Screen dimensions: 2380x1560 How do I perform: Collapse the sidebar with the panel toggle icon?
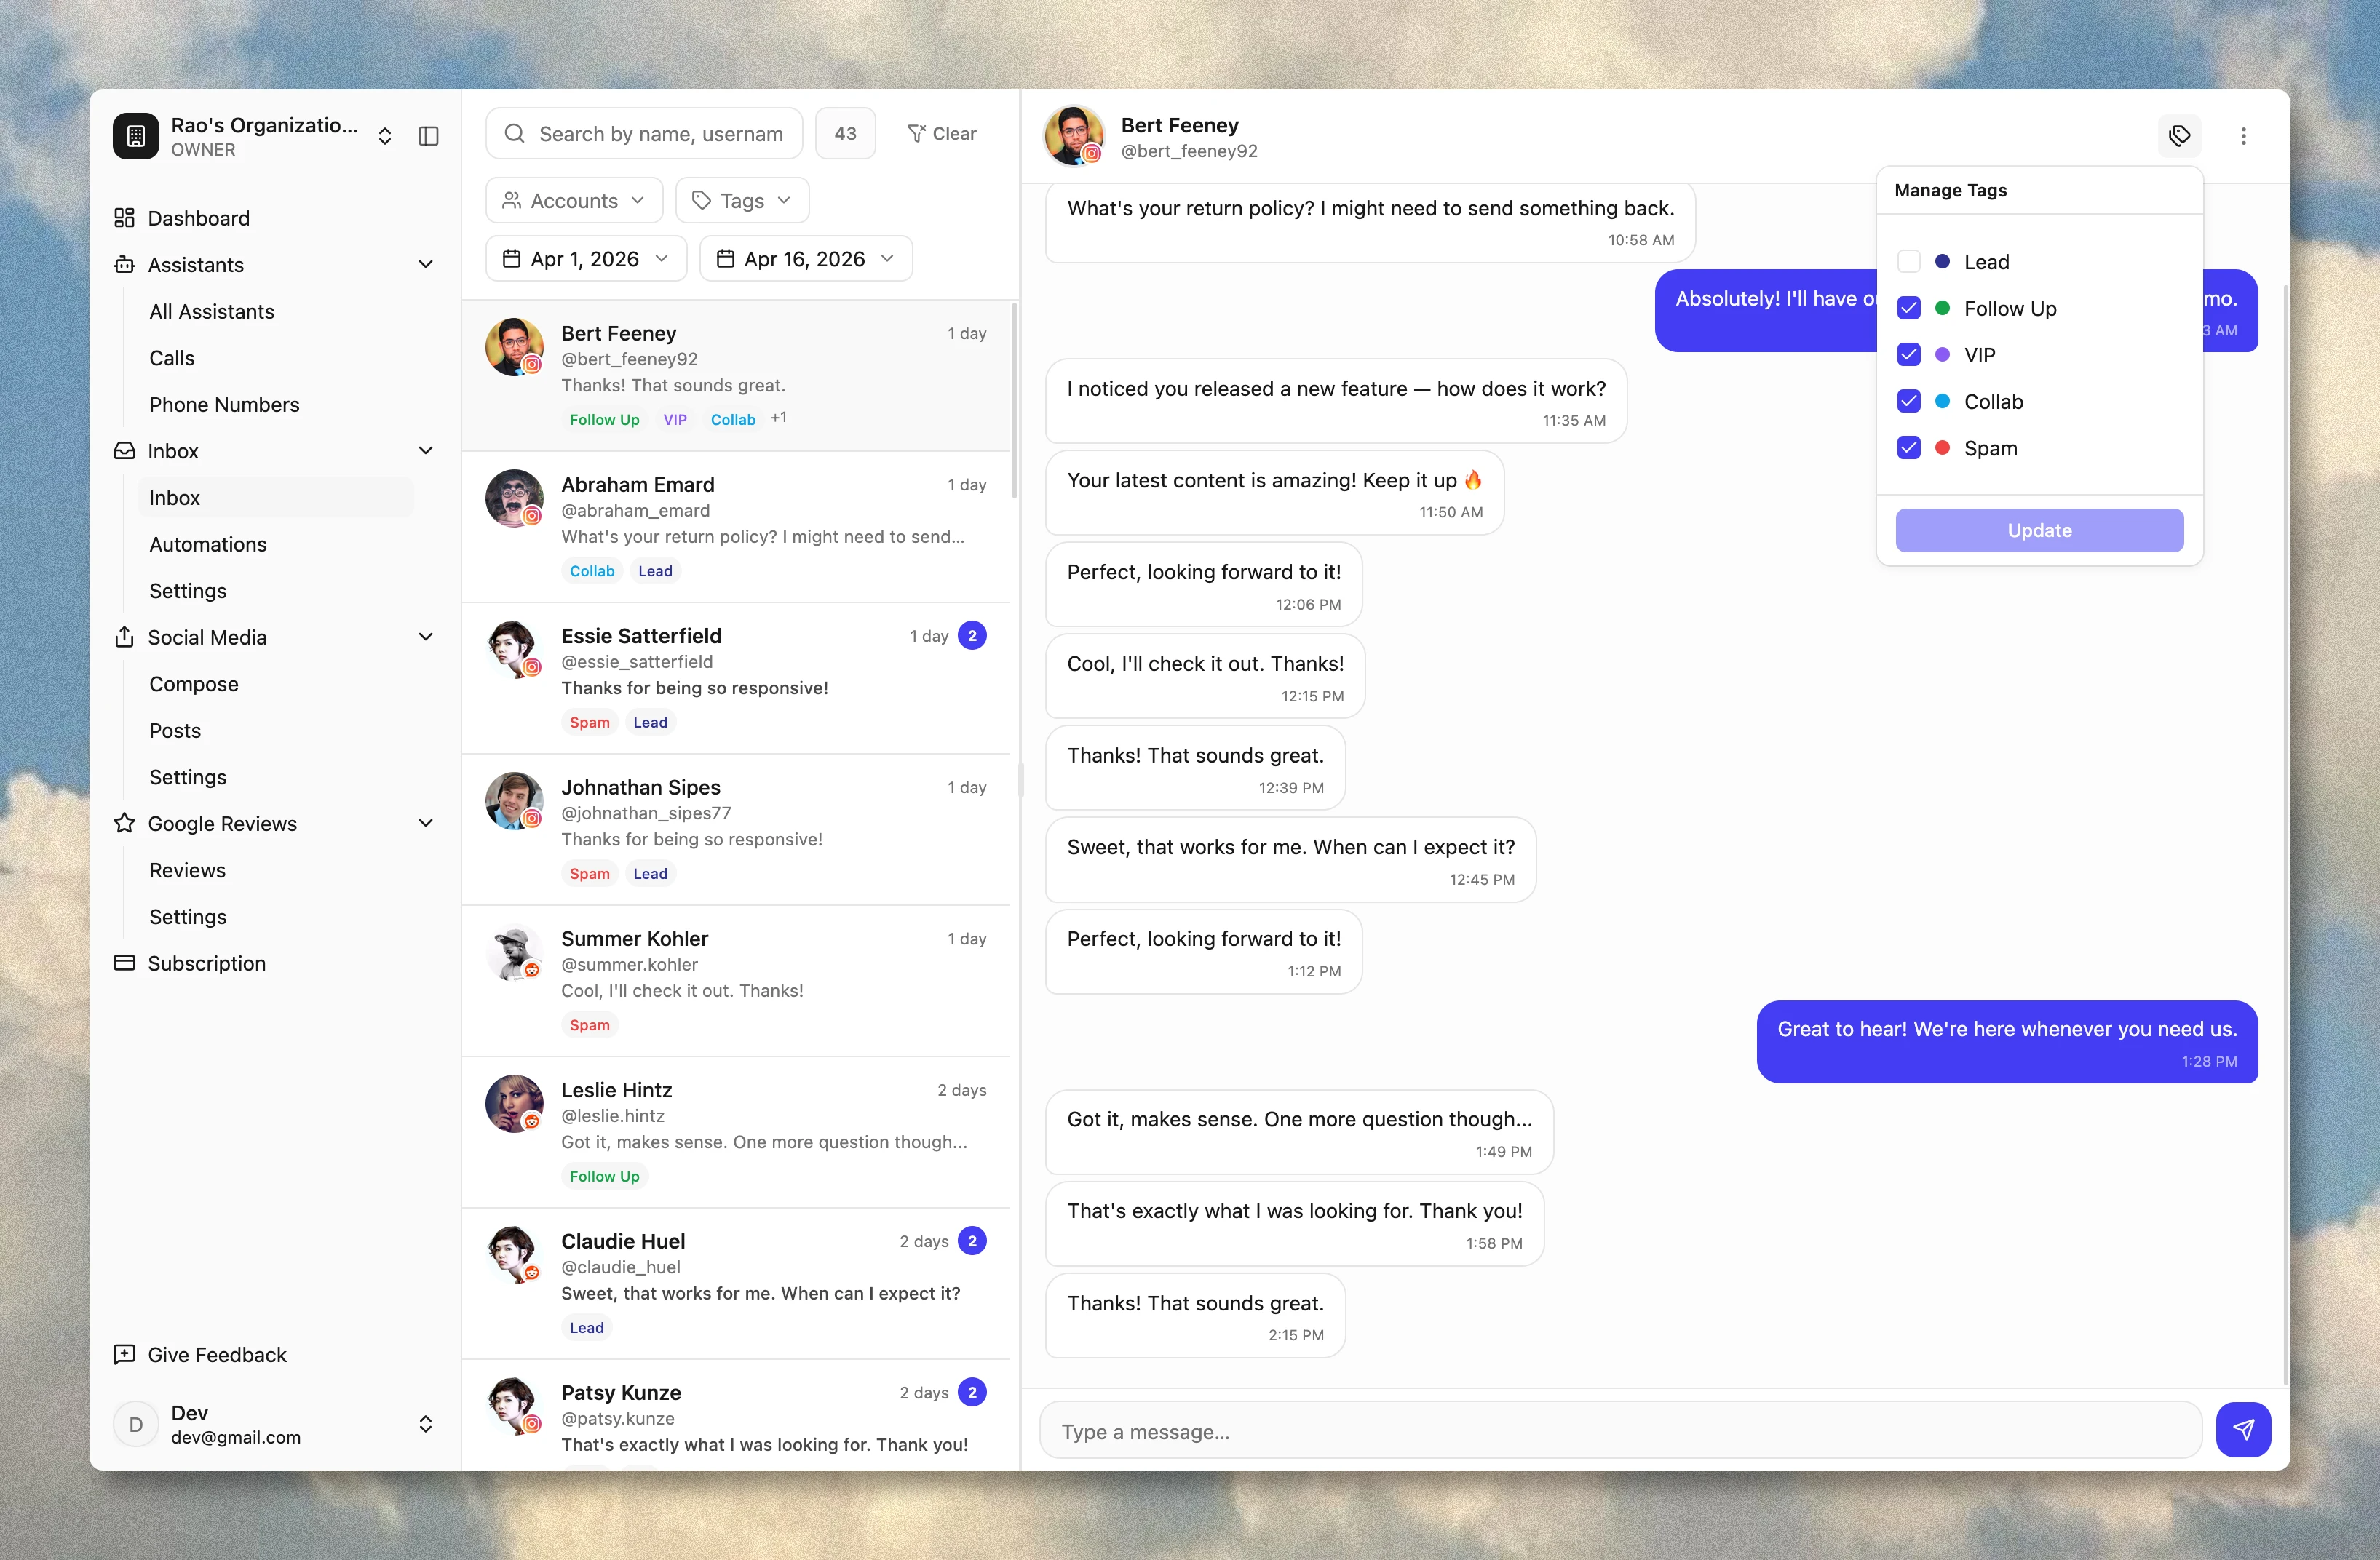(429, 136)
